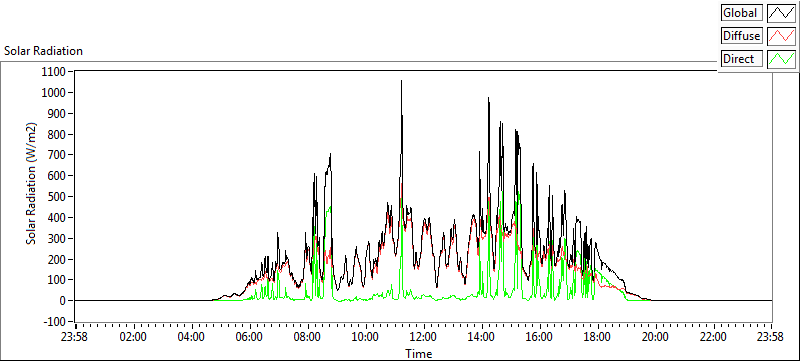Click the 20:00 time axis label
This screenshot has height=361, width=800.
[655, 337]
